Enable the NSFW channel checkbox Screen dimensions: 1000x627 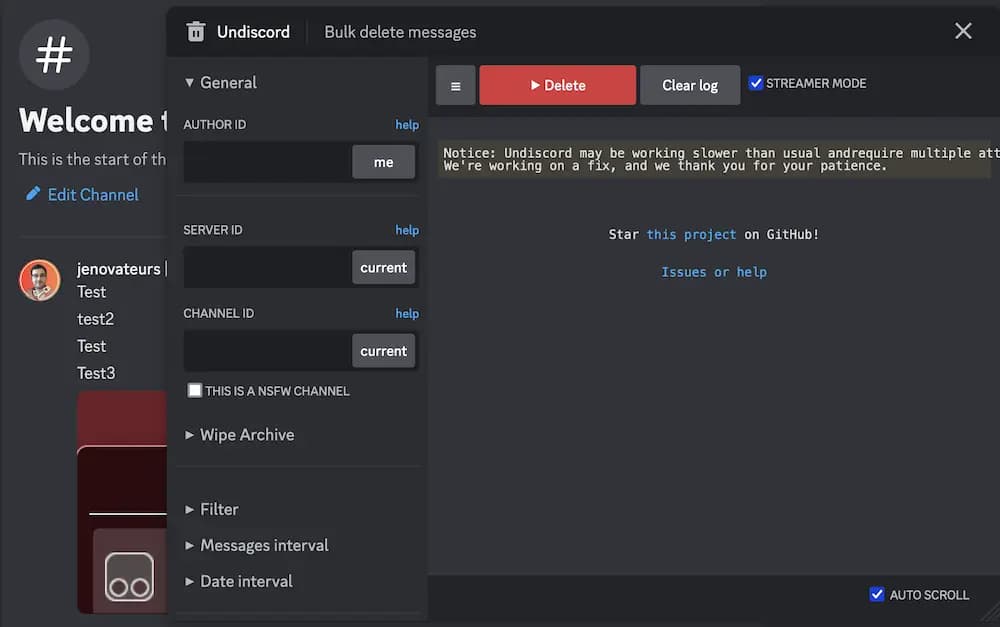(x=195, y=391)
